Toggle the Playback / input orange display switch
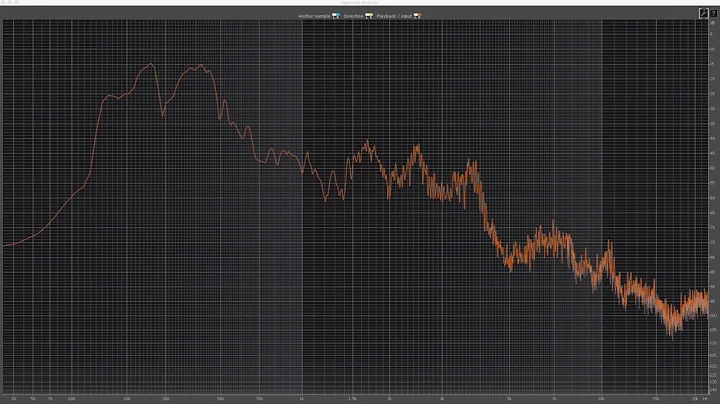 pos(417,16)
